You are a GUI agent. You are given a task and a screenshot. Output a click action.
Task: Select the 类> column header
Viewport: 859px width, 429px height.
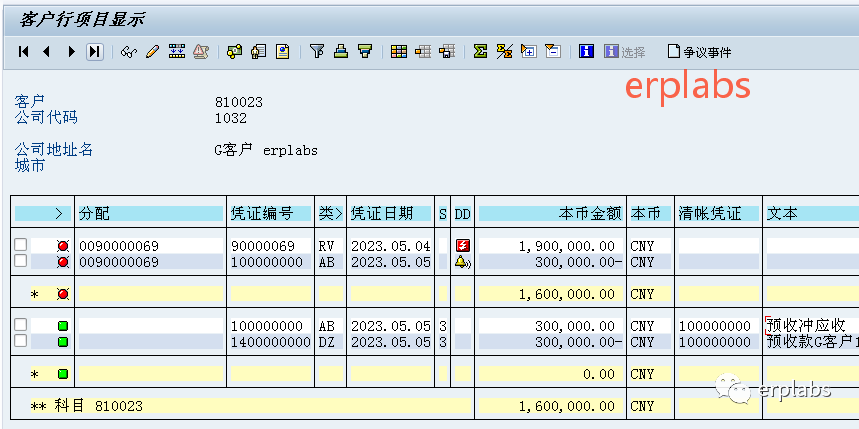pyautogui.click(x=330, y=214)
